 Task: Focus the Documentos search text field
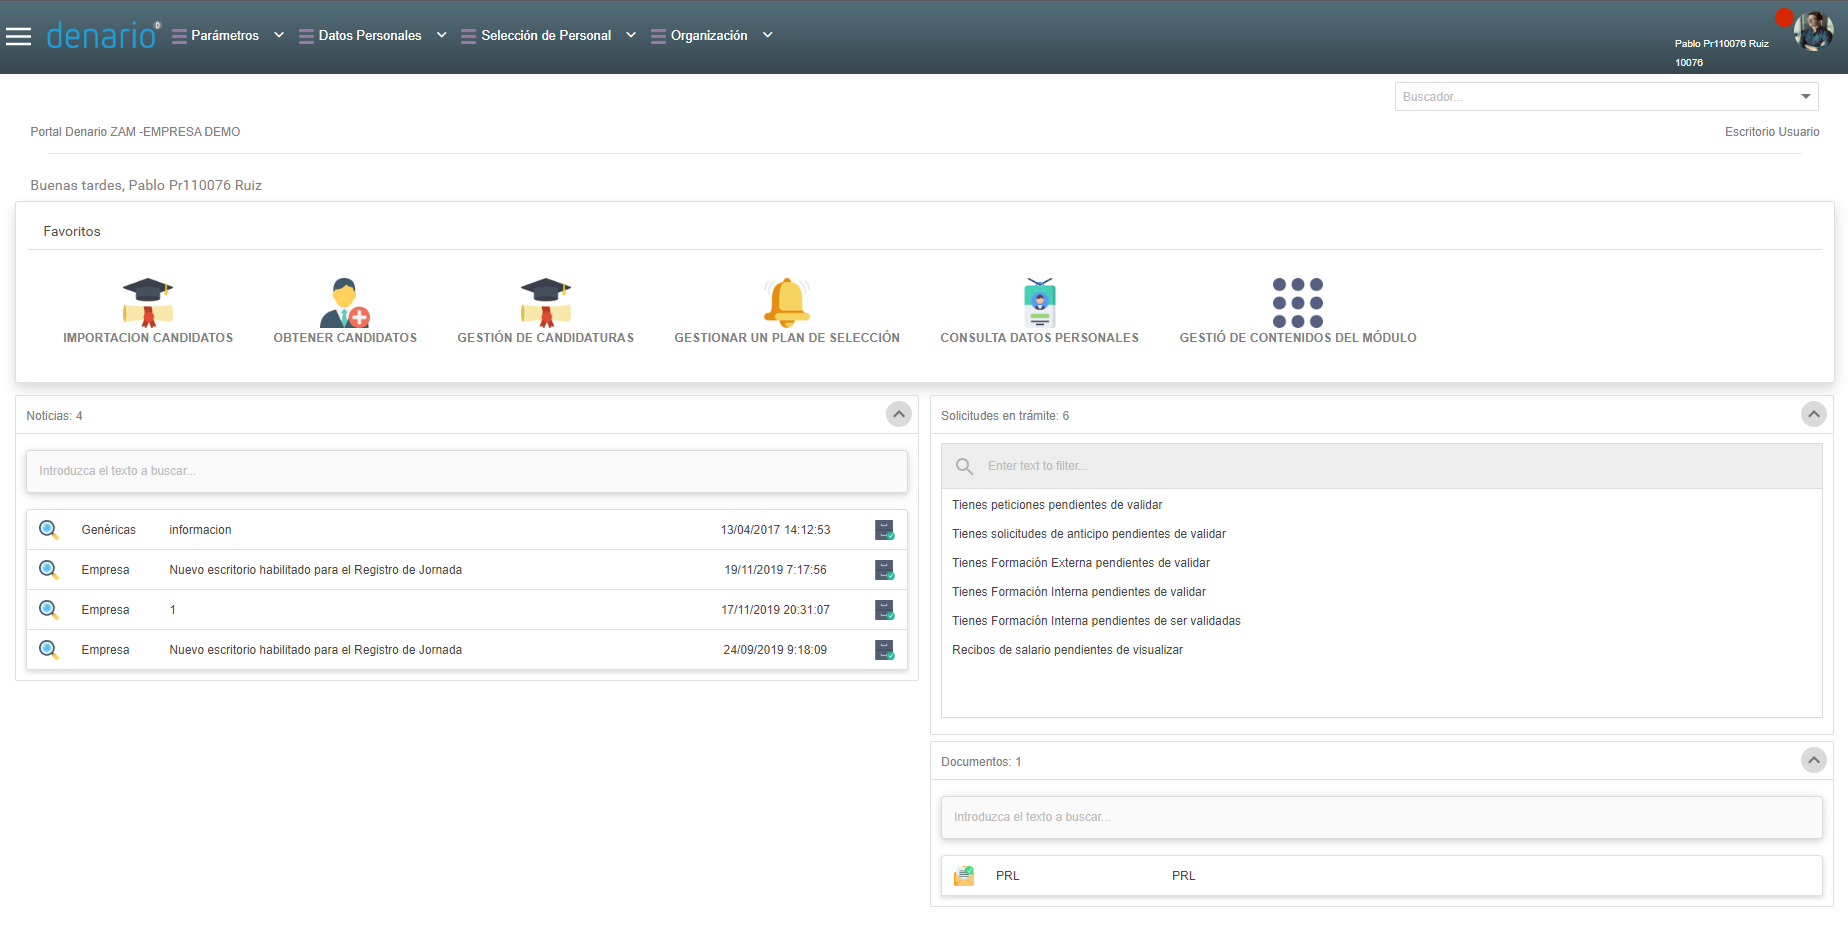1382,817
